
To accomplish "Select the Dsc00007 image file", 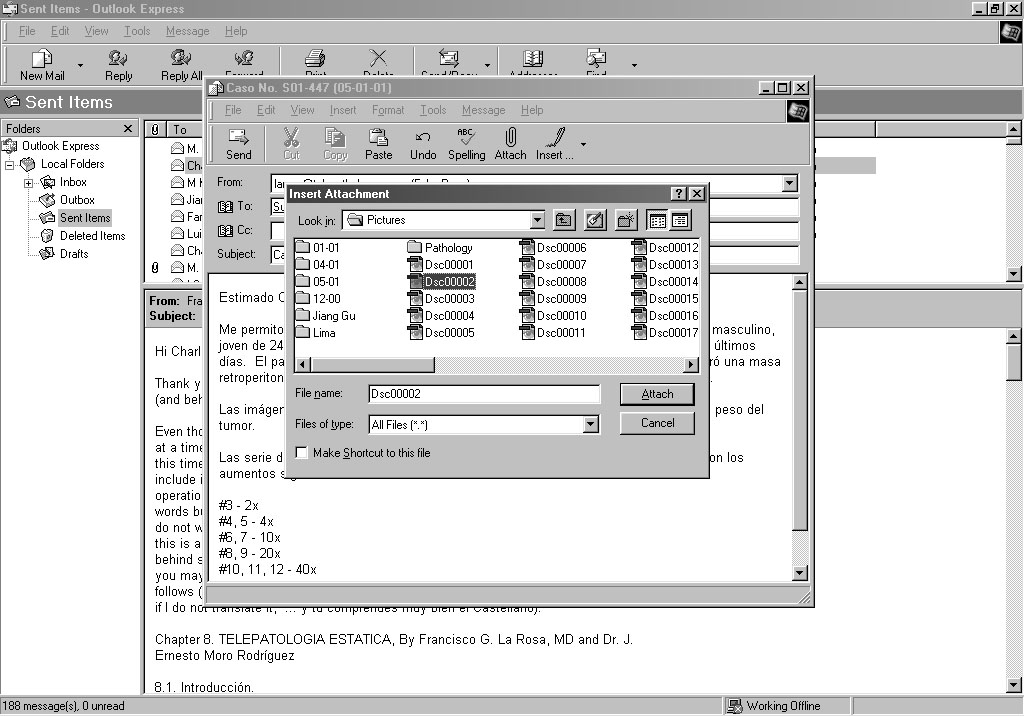I will click(561, 265).
